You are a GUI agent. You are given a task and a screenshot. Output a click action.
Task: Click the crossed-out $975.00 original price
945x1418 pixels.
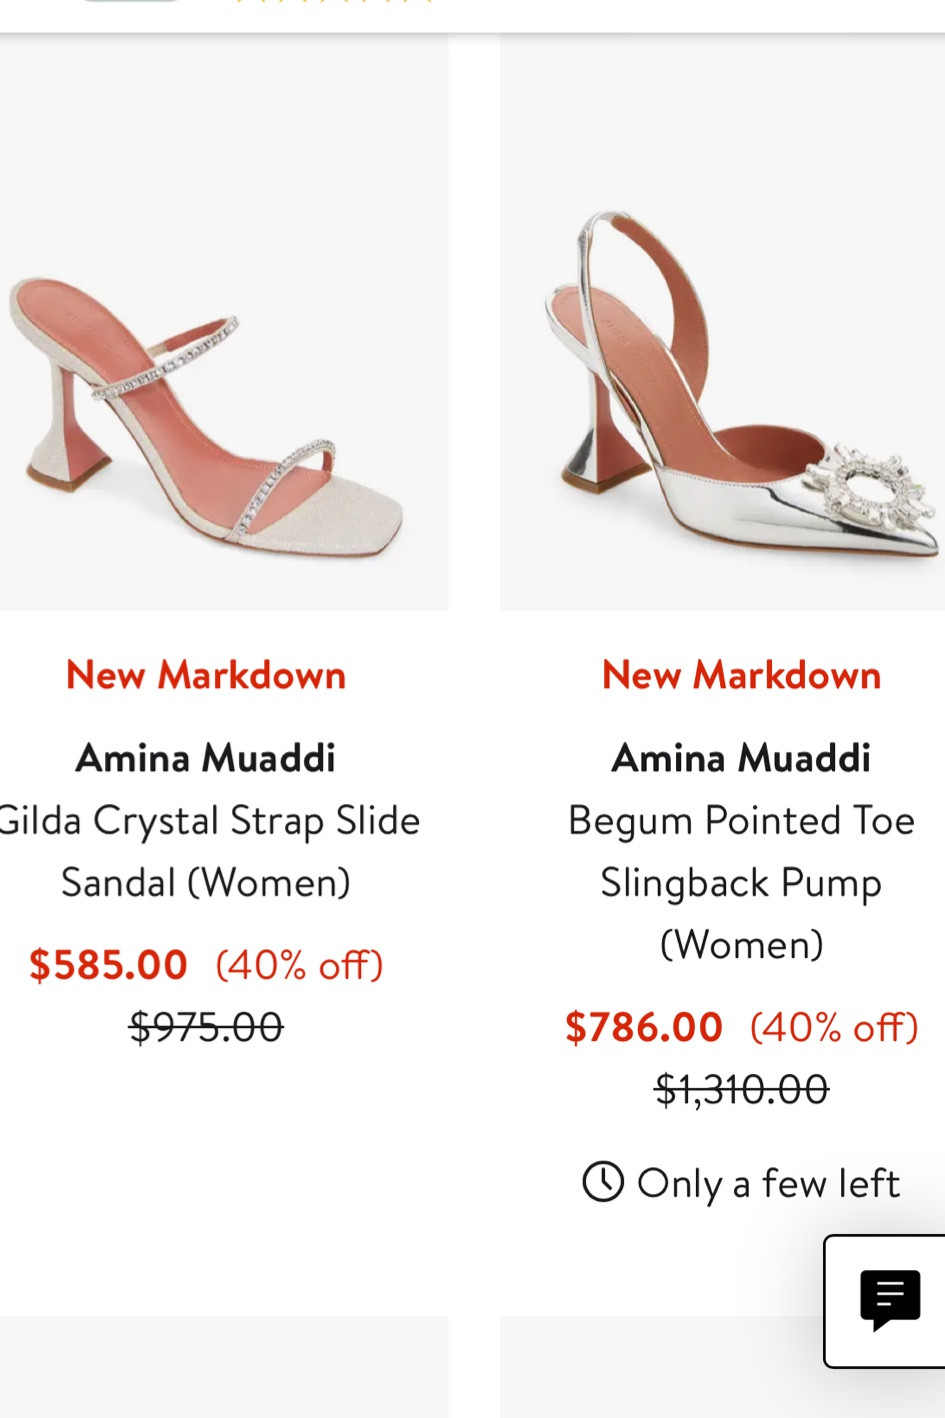coord(206,1026)
